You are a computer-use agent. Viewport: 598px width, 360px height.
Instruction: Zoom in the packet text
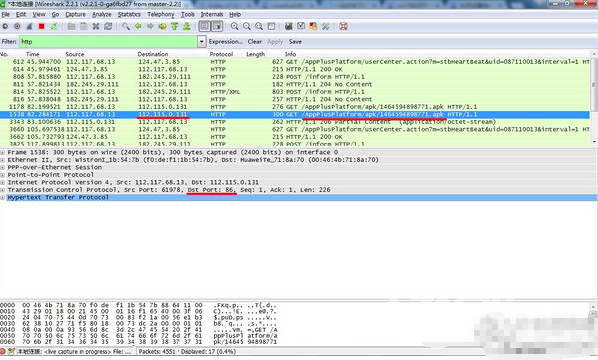click(x=235, y=26)
